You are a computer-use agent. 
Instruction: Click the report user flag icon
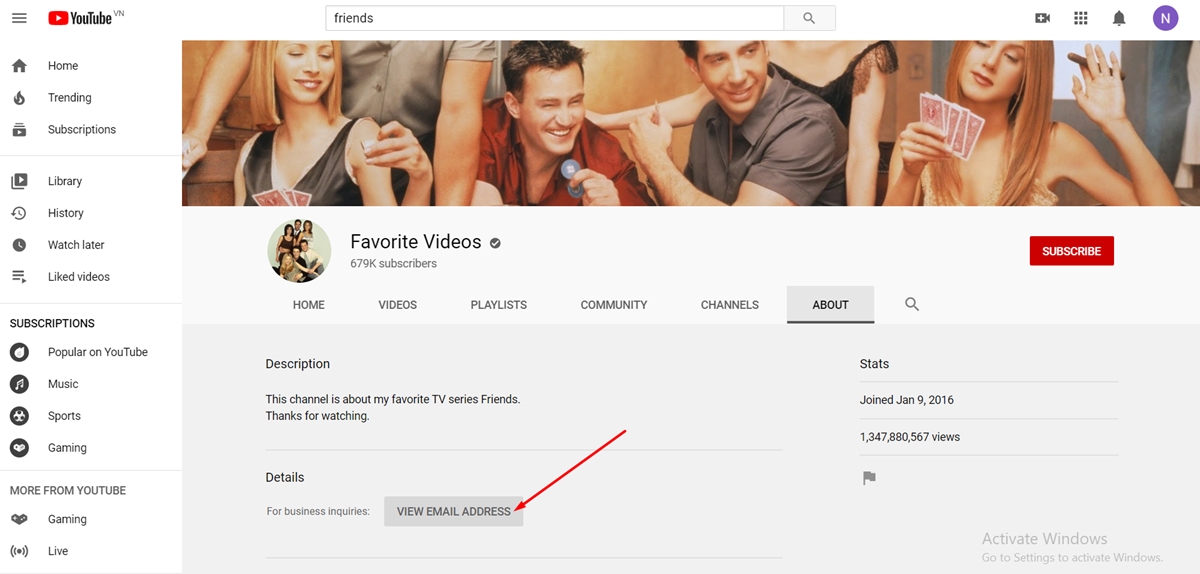click(869, 478)
